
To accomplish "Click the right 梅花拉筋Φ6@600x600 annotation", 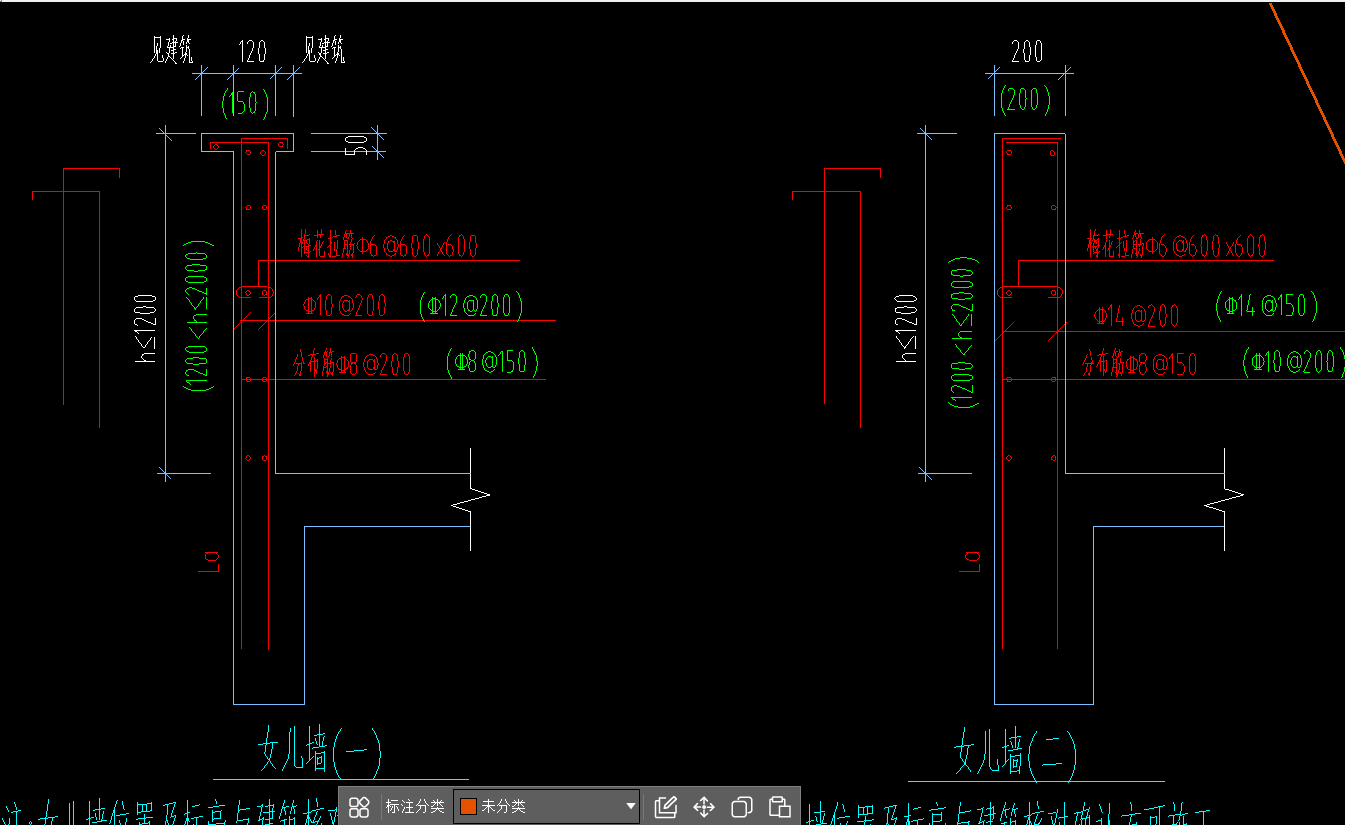I will [1177, 245].
